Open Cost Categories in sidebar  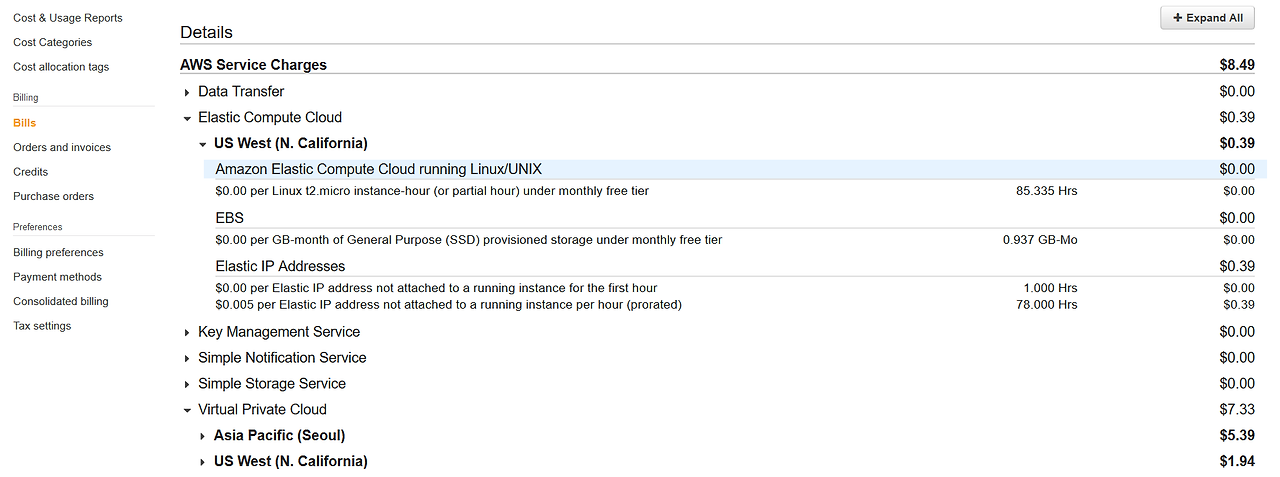coord(52,42)
